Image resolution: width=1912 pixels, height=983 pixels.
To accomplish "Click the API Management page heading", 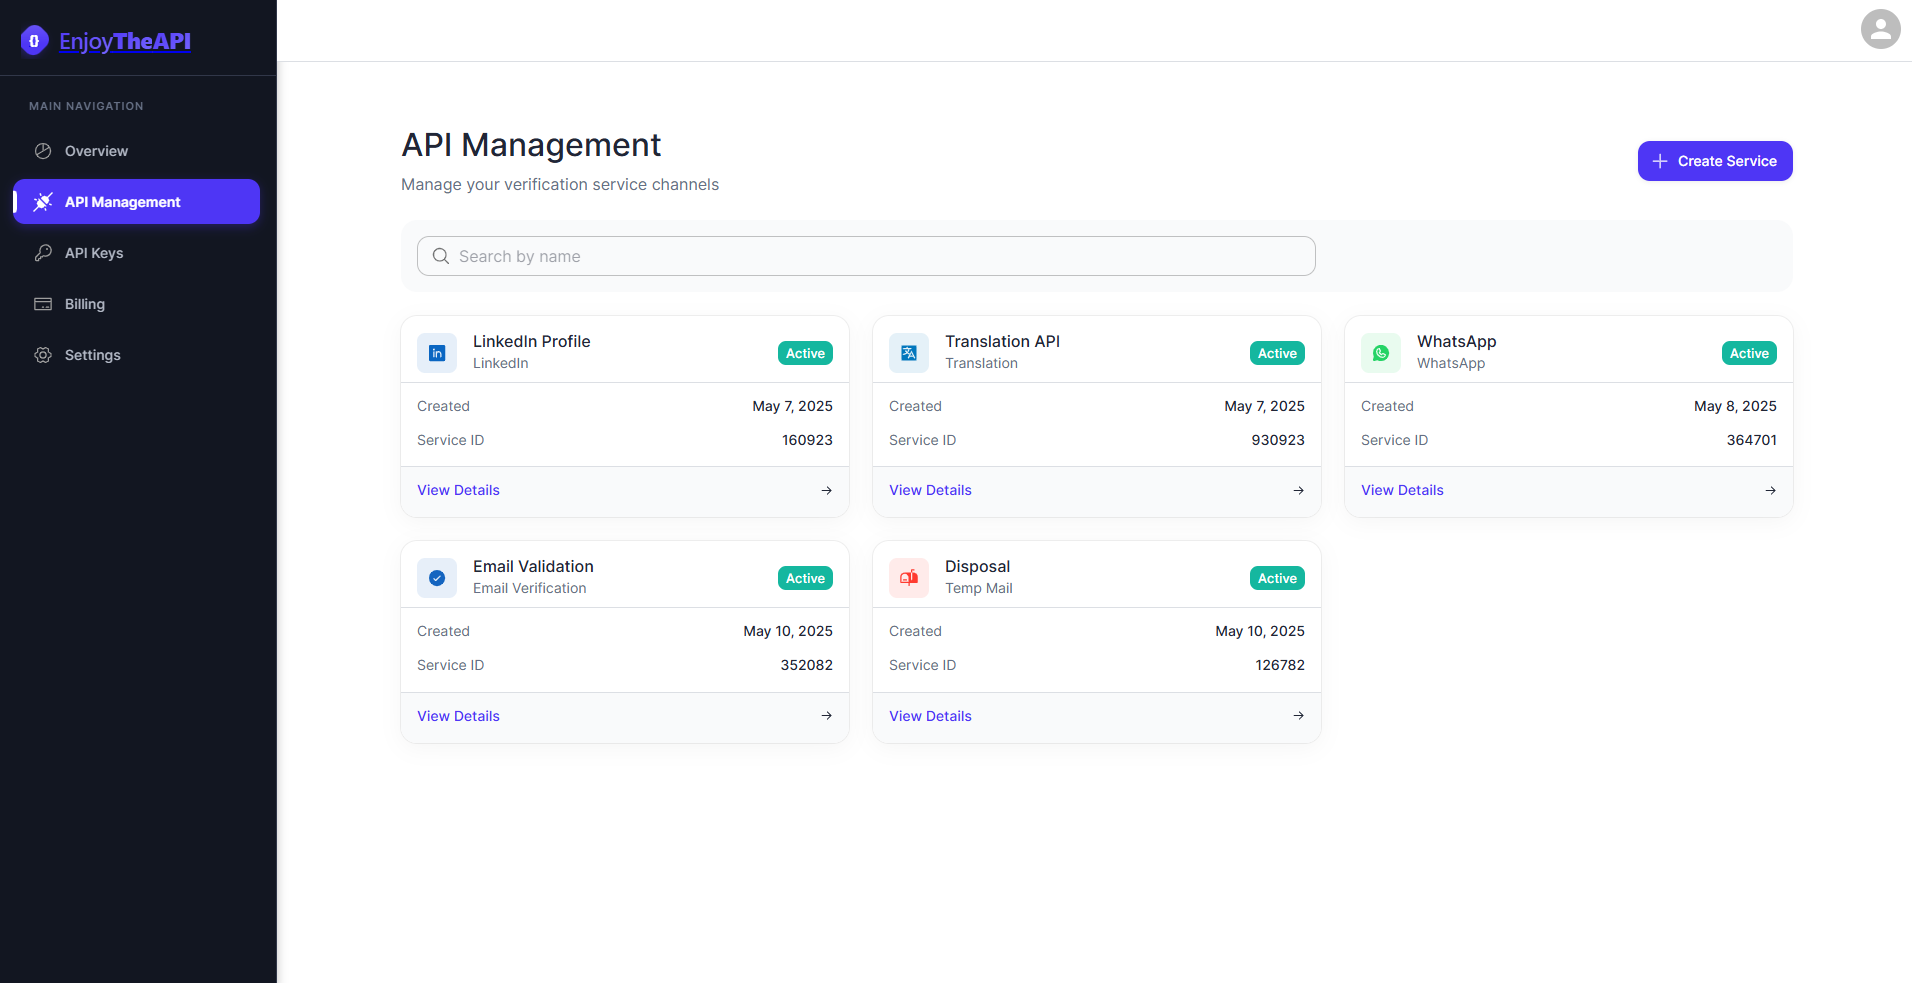I will [531, 145].
